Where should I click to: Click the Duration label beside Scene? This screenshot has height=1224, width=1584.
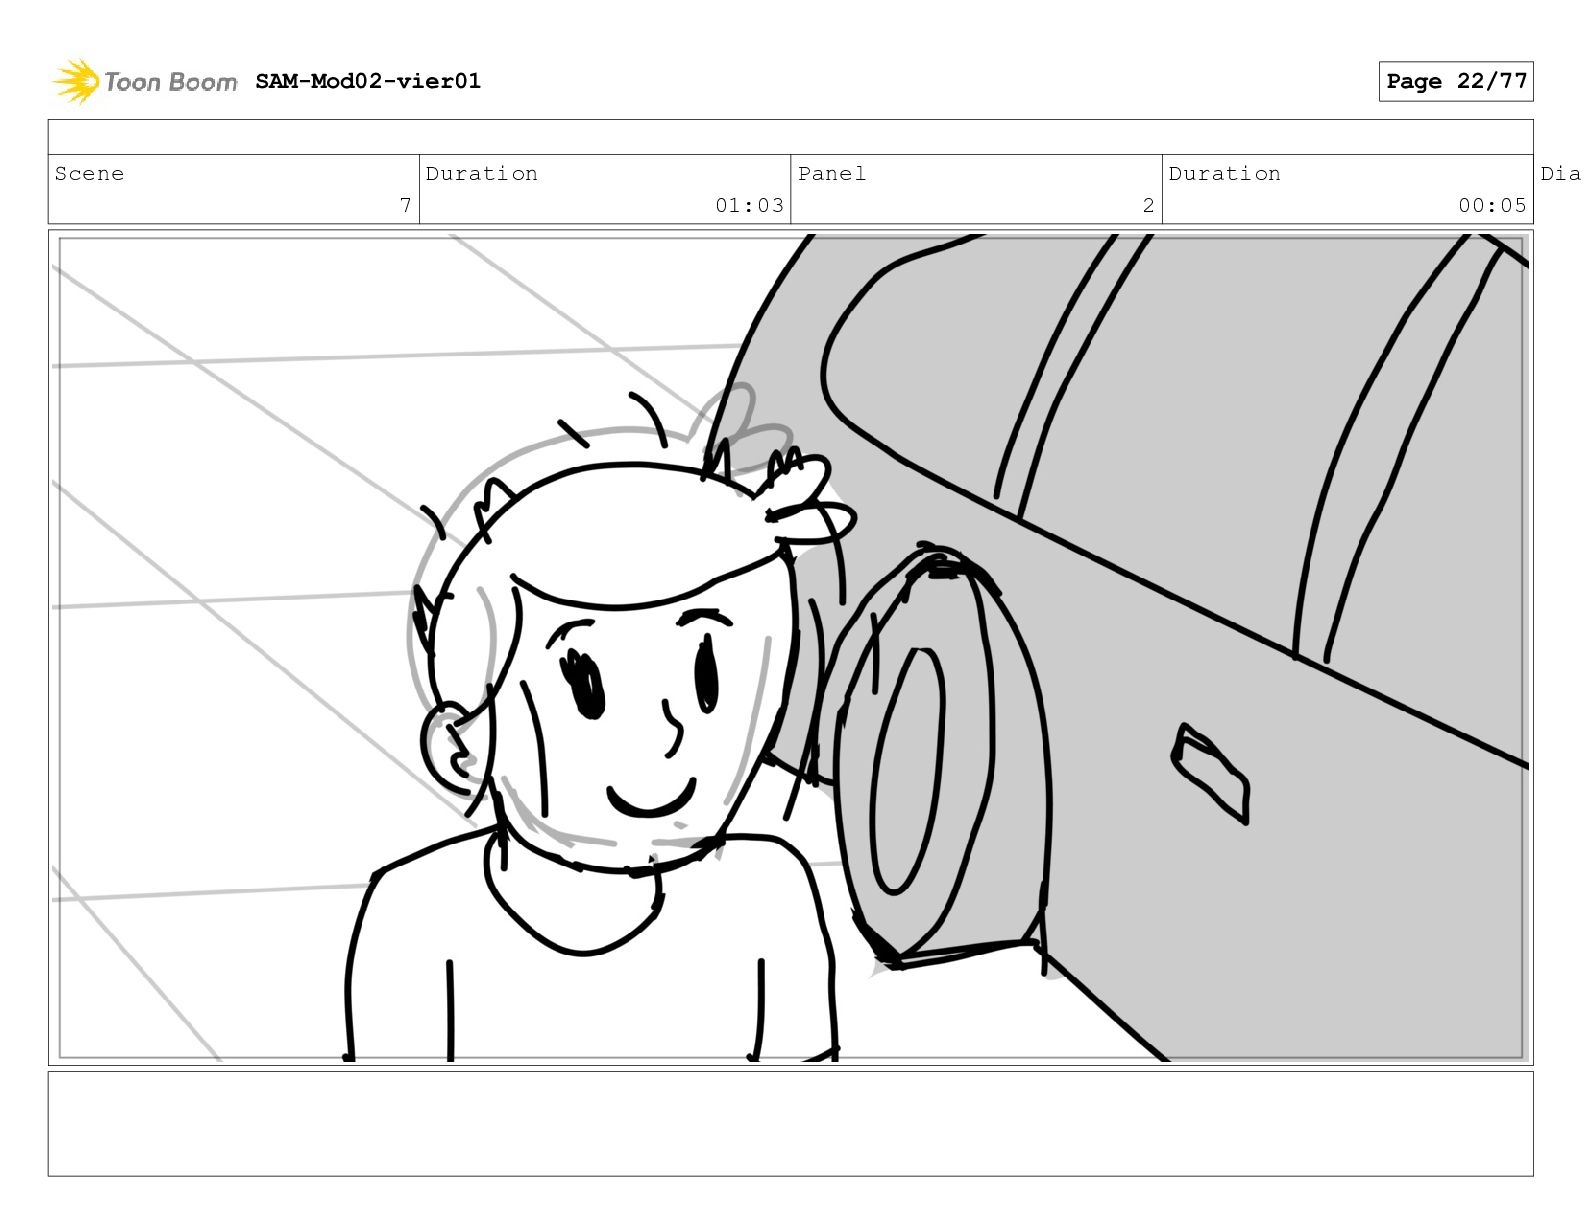(482, 173)
